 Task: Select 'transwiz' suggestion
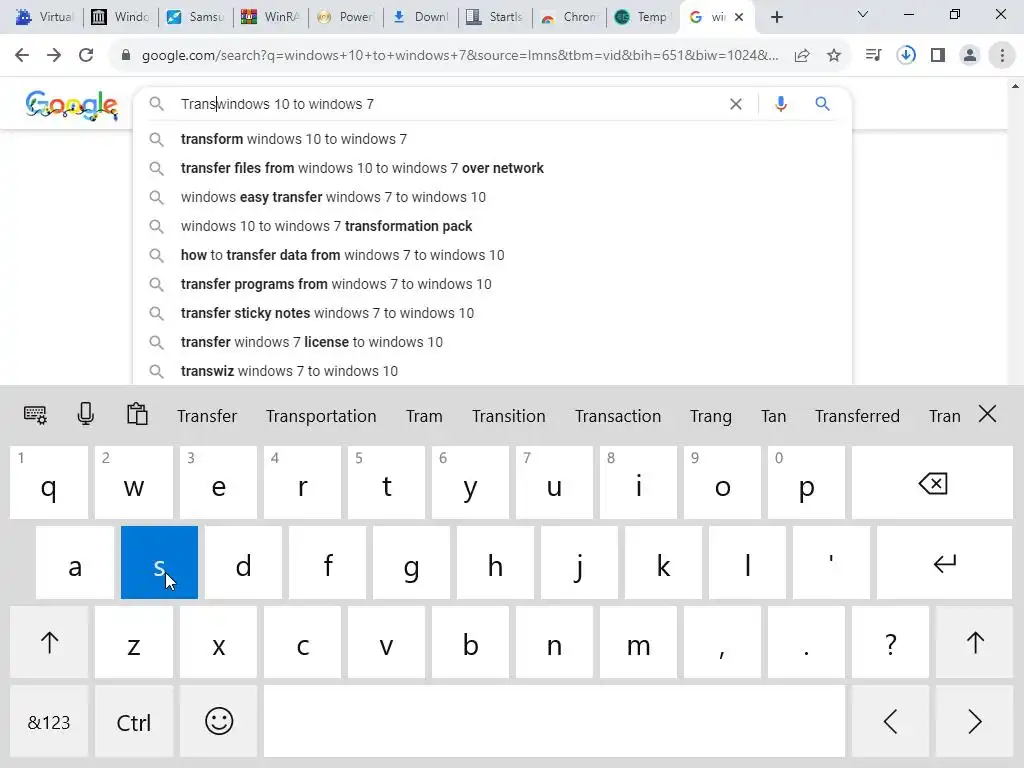(492, 371)
